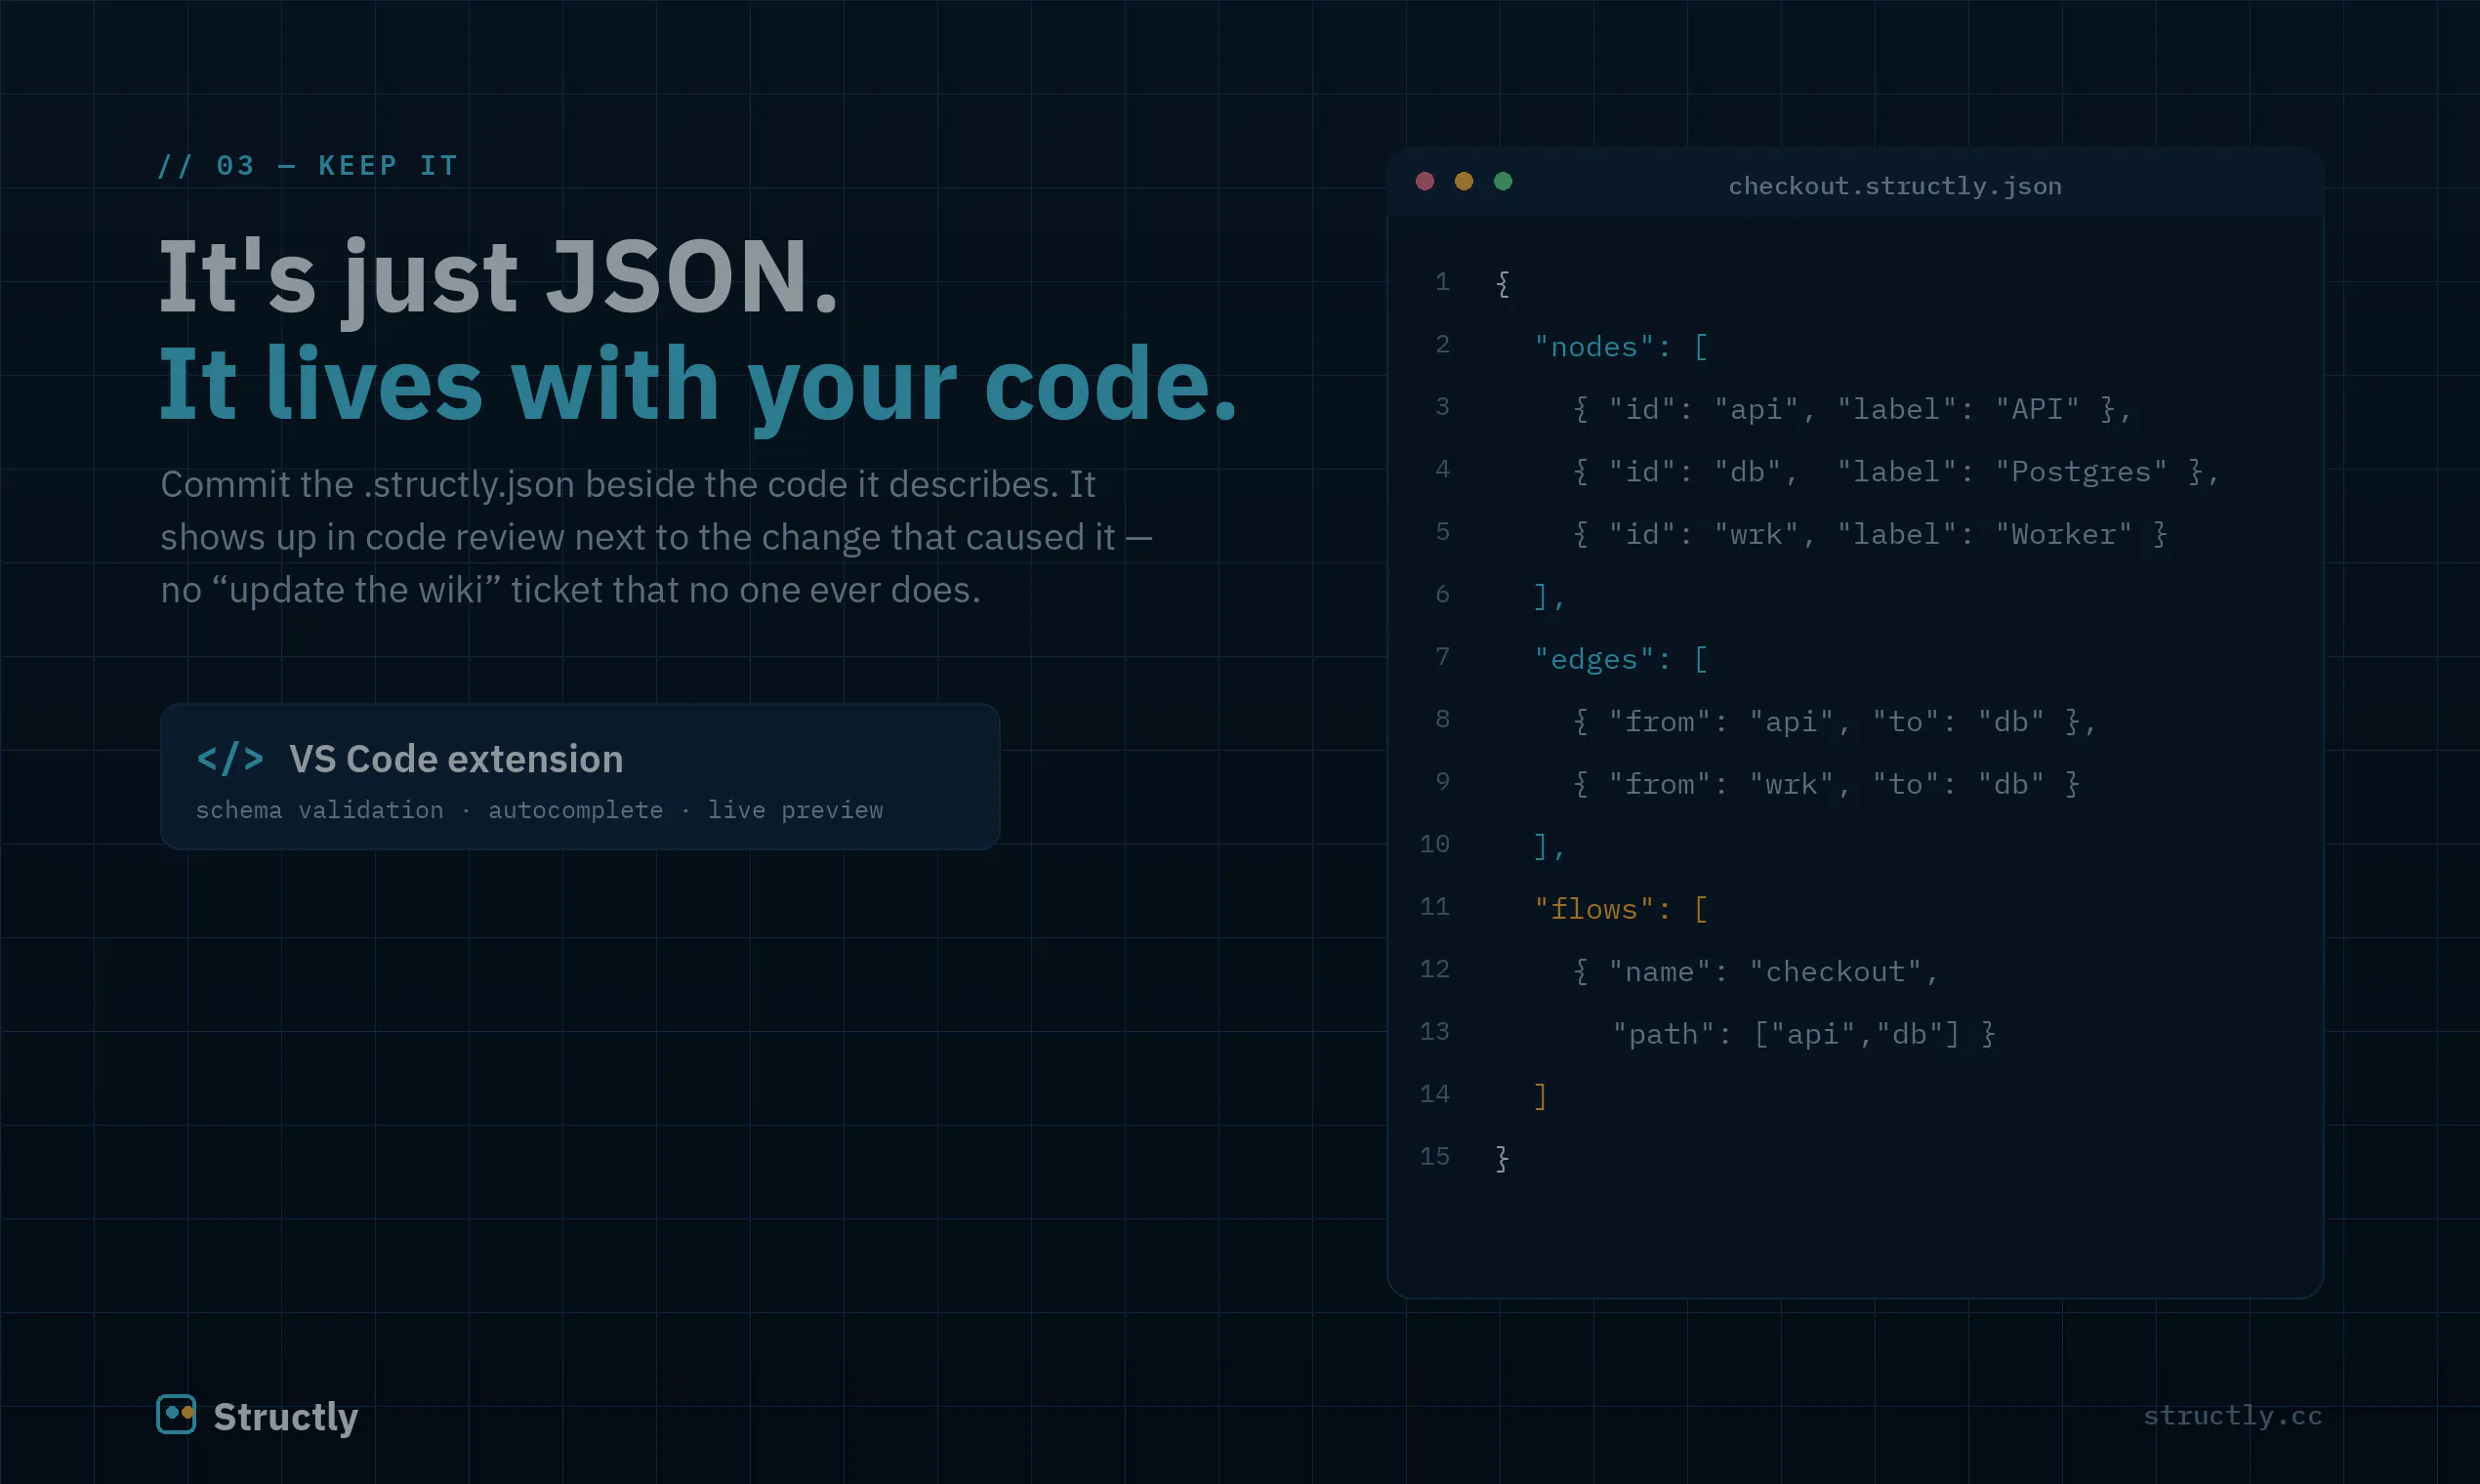2480x1484 pixels.
Task: Click line number 14 in the gutter
Action: point(1434,1095)
